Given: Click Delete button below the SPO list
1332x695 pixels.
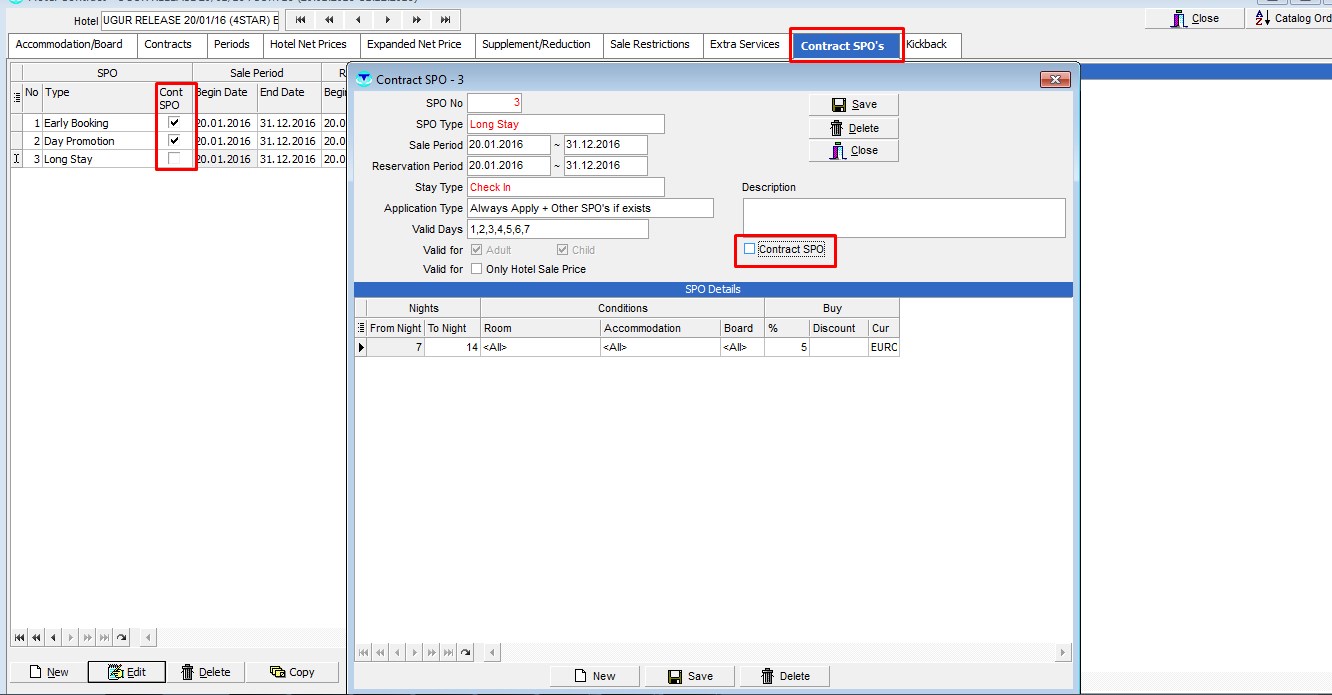Looking at the screenshot, I should [x=205, y=672].
